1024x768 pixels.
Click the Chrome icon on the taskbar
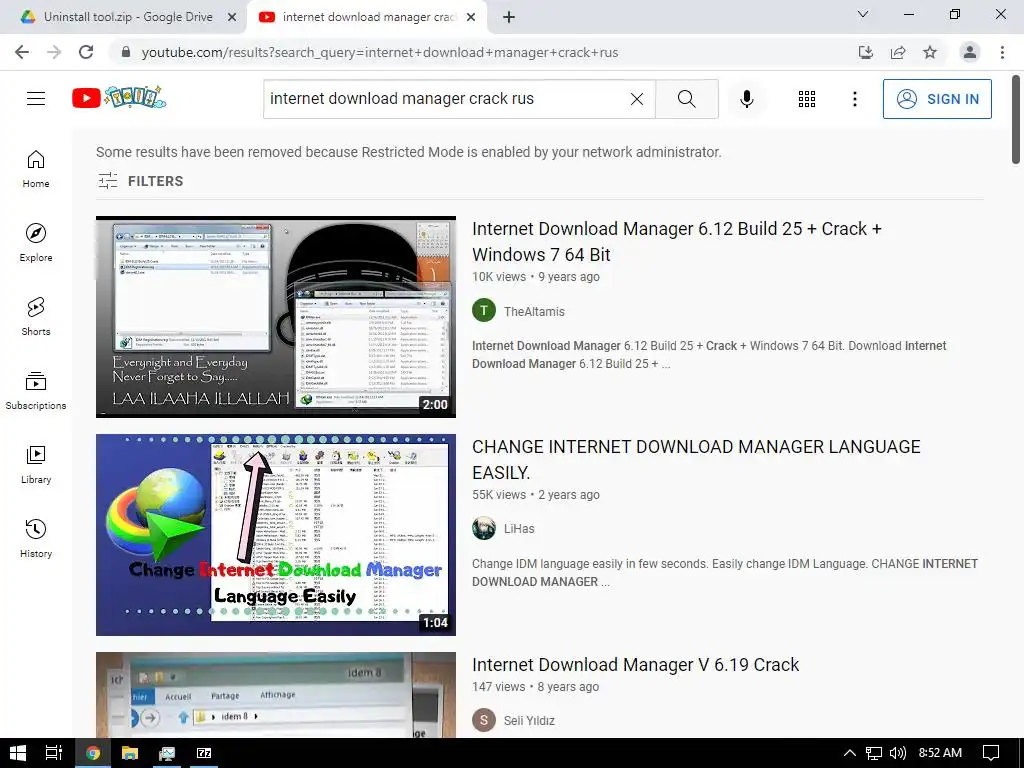tap(93, 753)
